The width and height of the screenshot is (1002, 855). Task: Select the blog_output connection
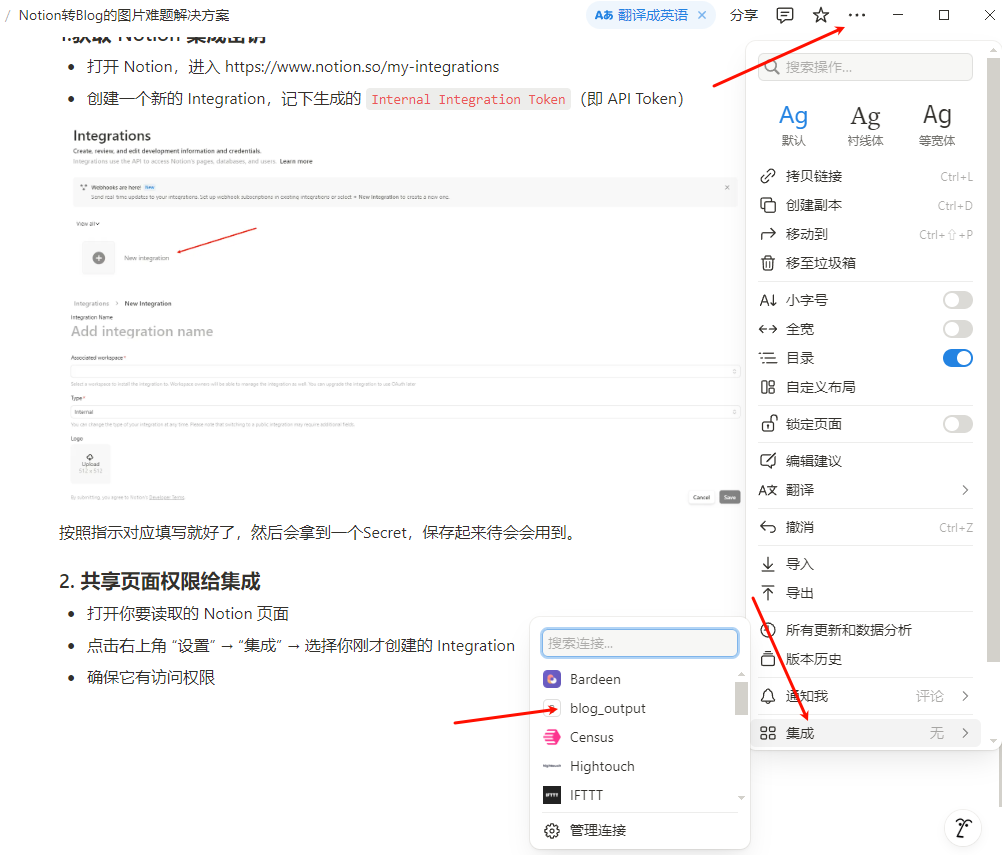coord(637,708)
